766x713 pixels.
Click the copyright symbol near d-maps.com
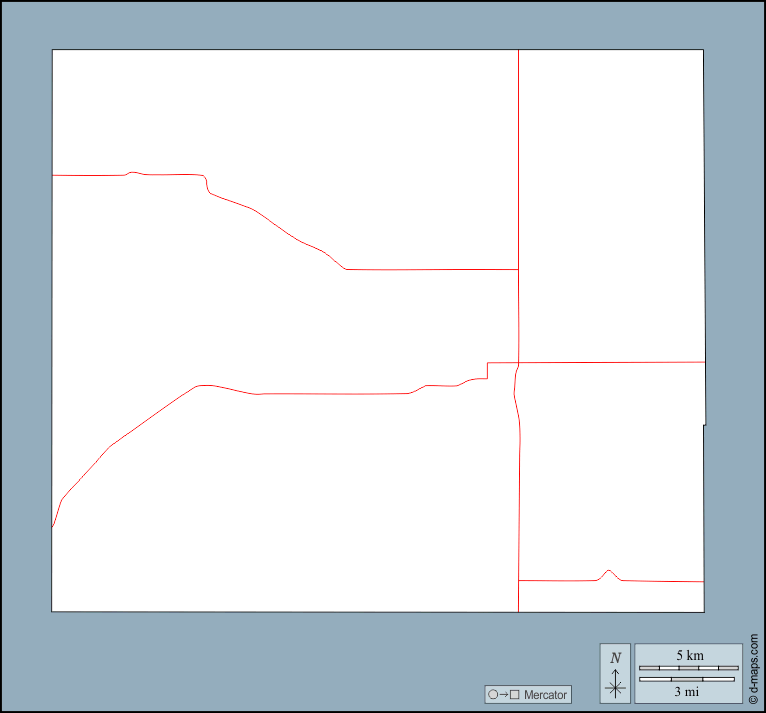point(754,698)
